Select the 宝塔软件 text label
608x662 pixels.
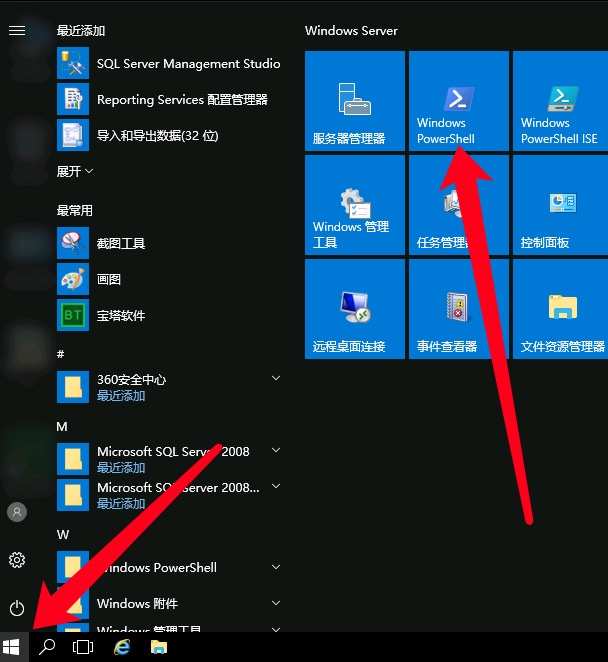point(121,315)
